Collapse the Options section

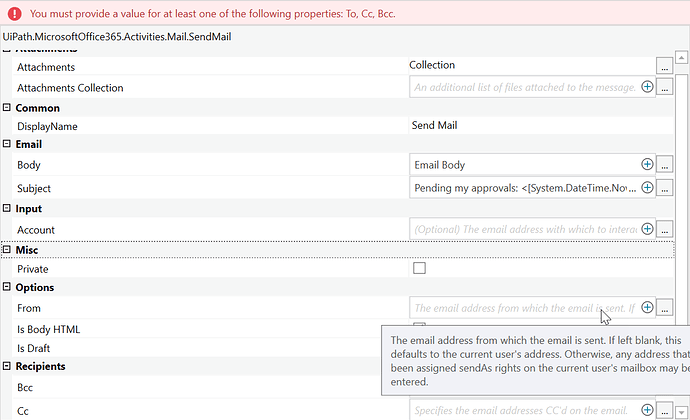point(8,288)
